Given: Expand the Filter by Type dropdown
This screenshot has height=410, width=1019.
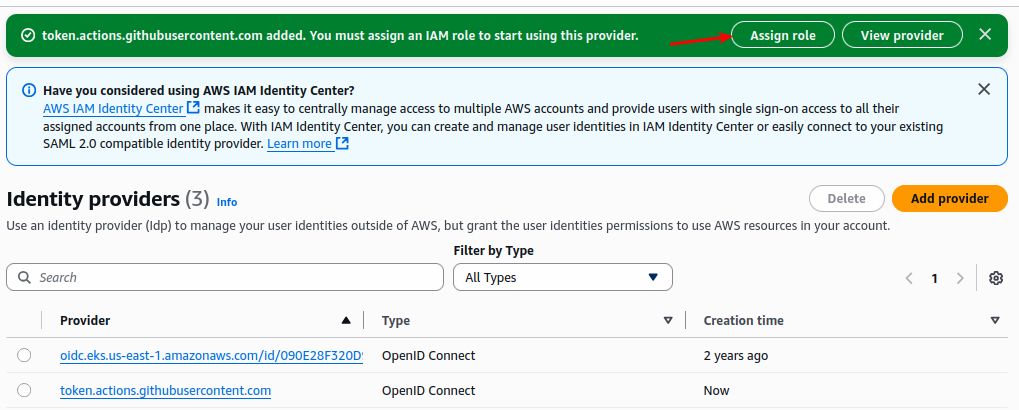Looking at the screenshot, I should pos(563,277).
